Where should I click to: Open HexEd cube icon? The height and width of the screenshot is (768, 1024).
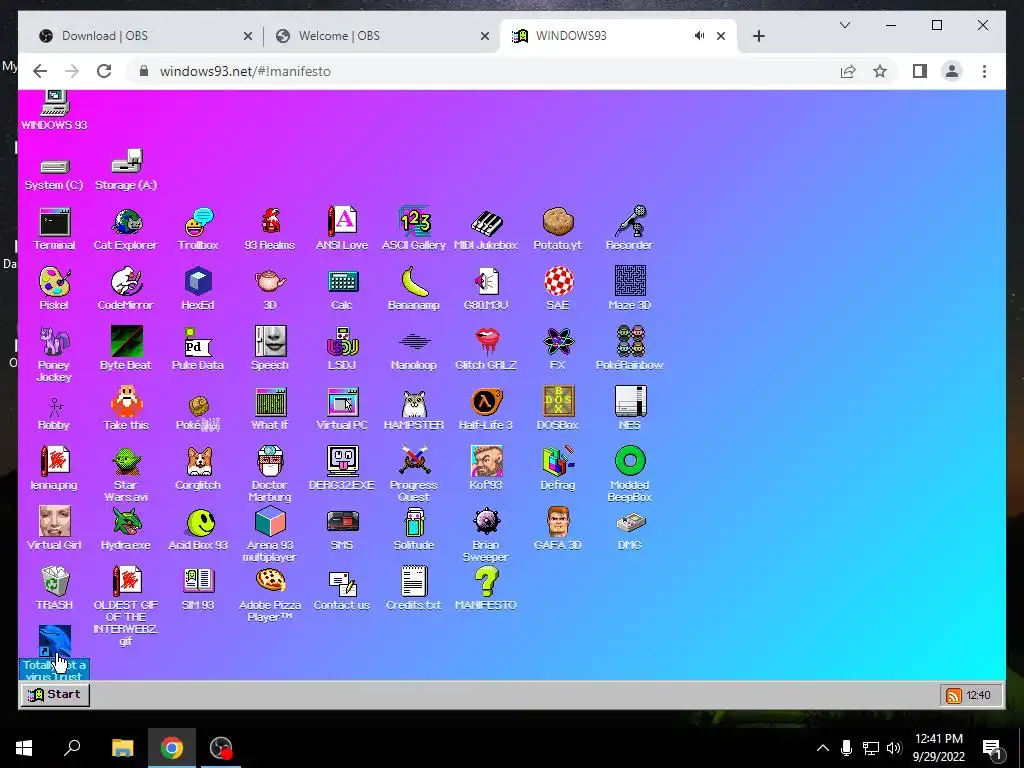coord(198,289)
